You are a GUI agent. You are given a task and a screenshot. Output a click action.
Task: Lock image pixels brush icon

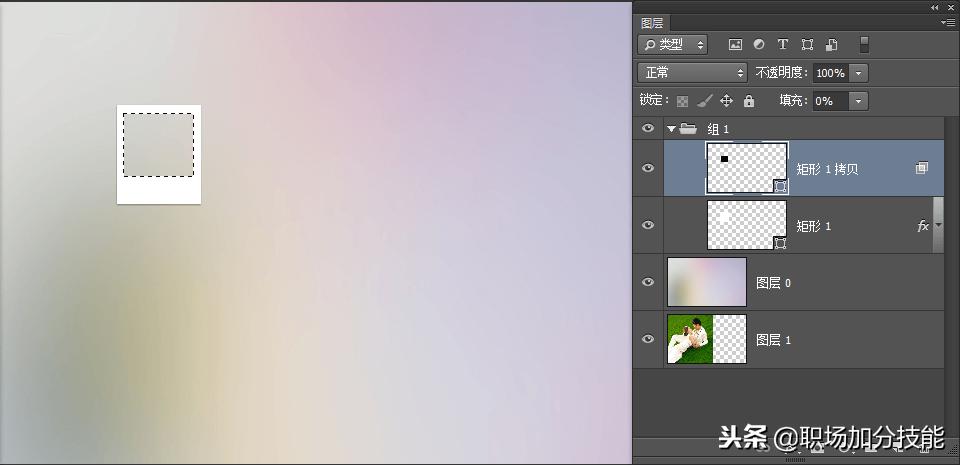705,101
